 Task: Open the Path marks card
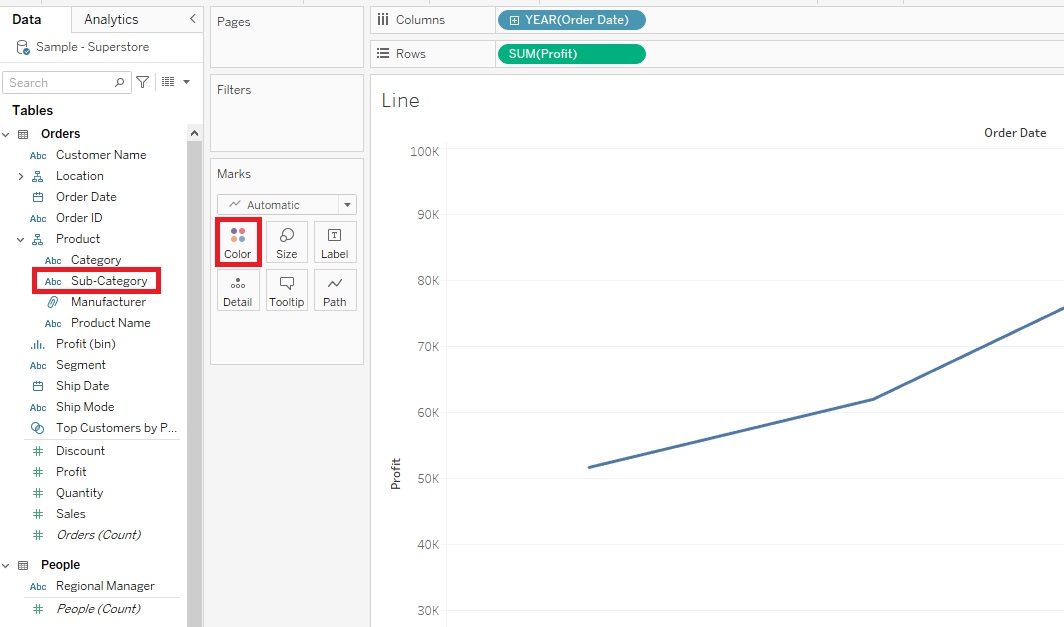(335, 290)
